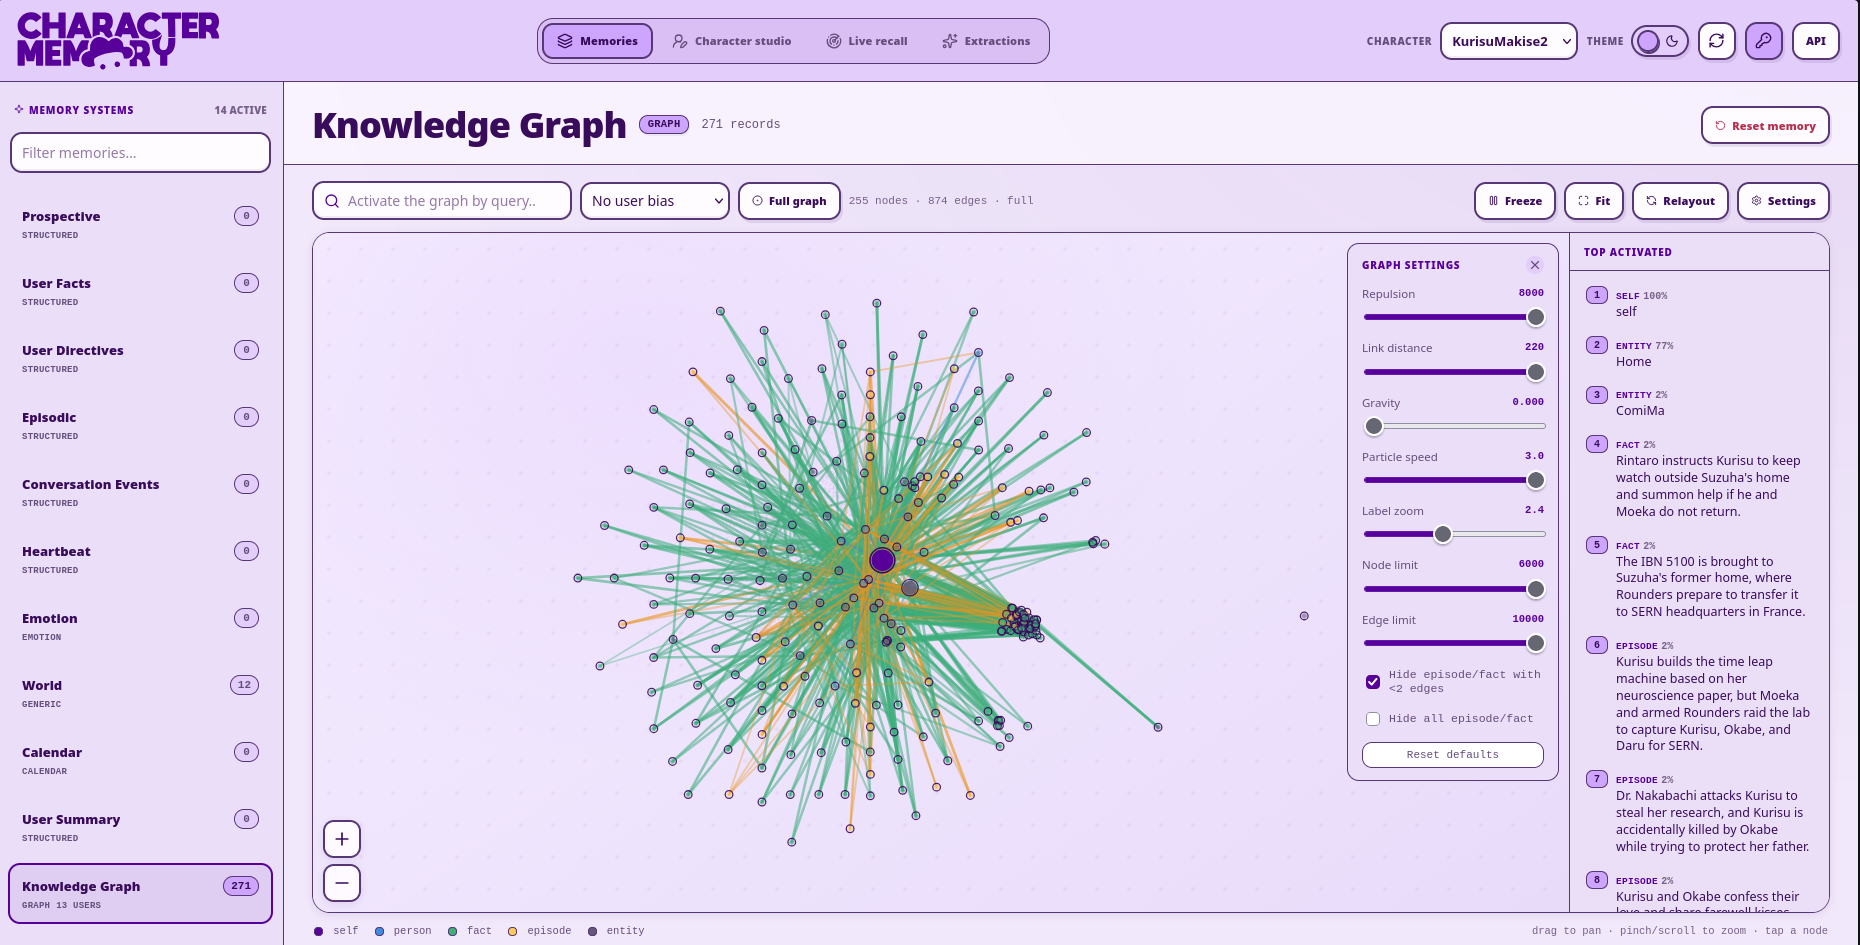Open the Live recall tab
Screen dimensions: 1860x945
point(867,41)
